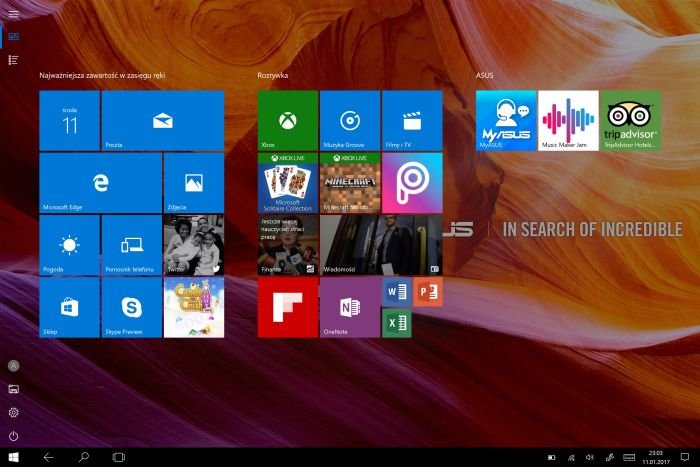This screenshot has height=467, width=700.
Task: Open the PicsArt tile
Action: (412, 183)
